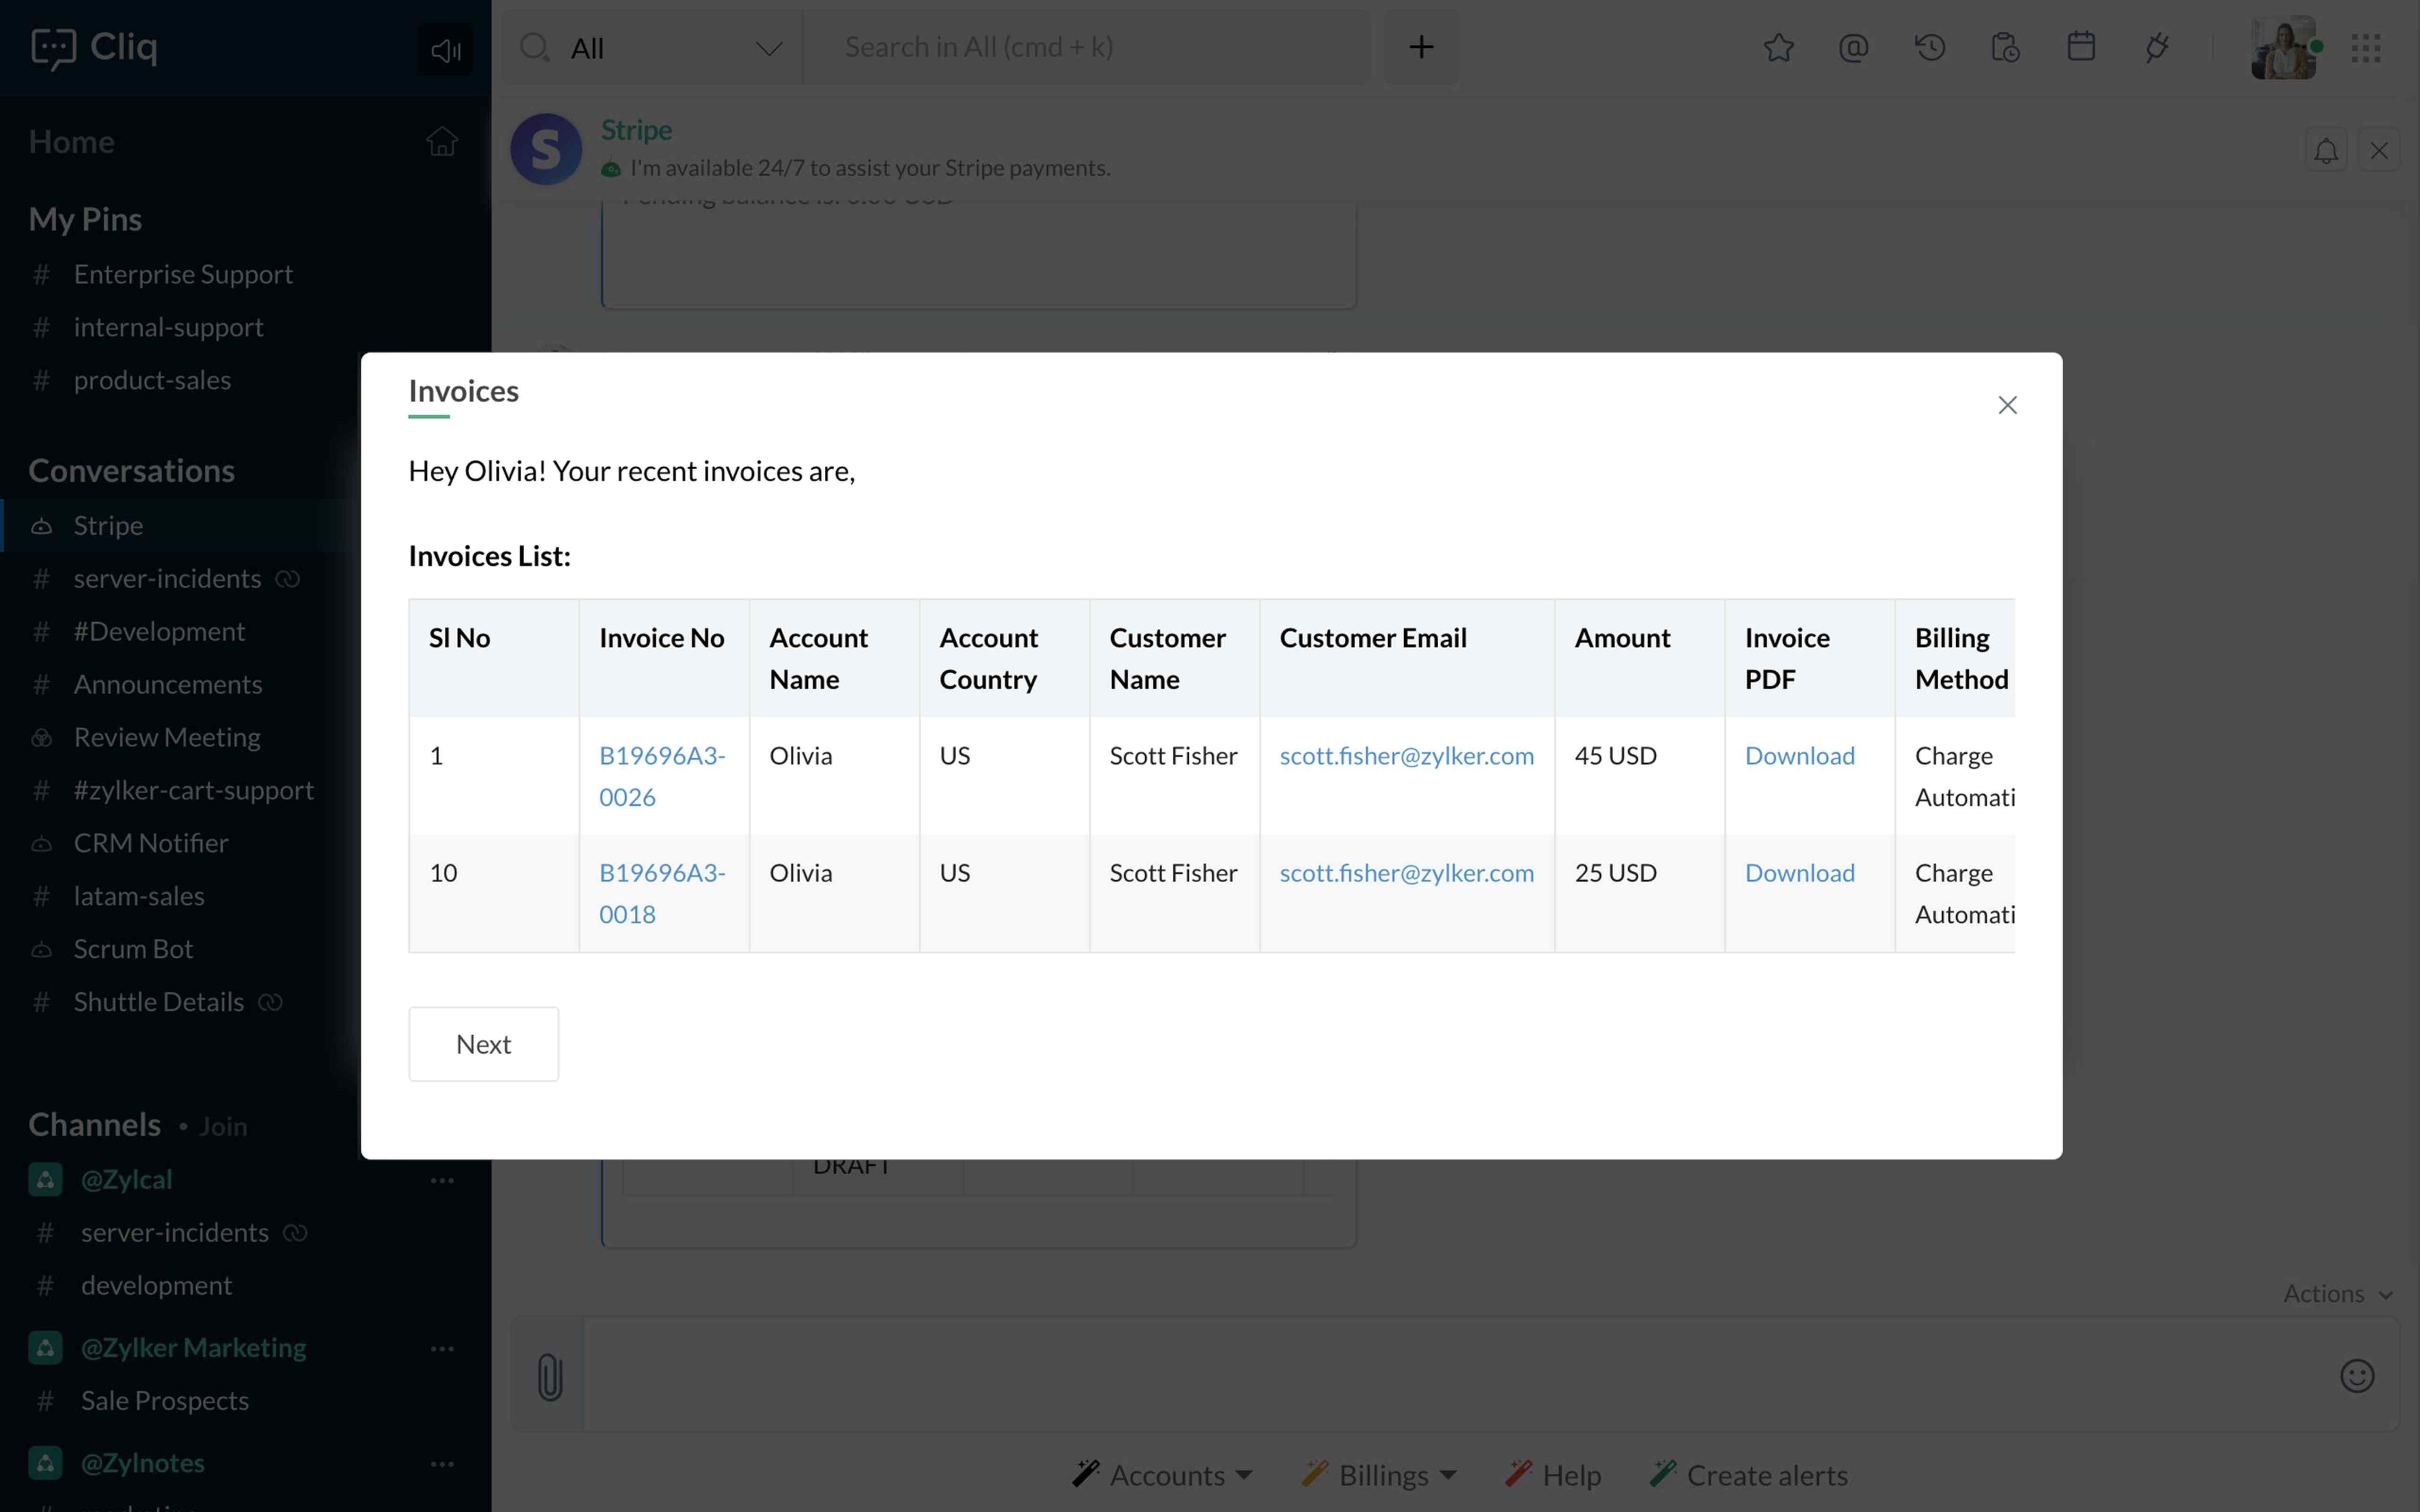
Task: Open CRM Notifier bot conversation
Action: pos(151,843)
